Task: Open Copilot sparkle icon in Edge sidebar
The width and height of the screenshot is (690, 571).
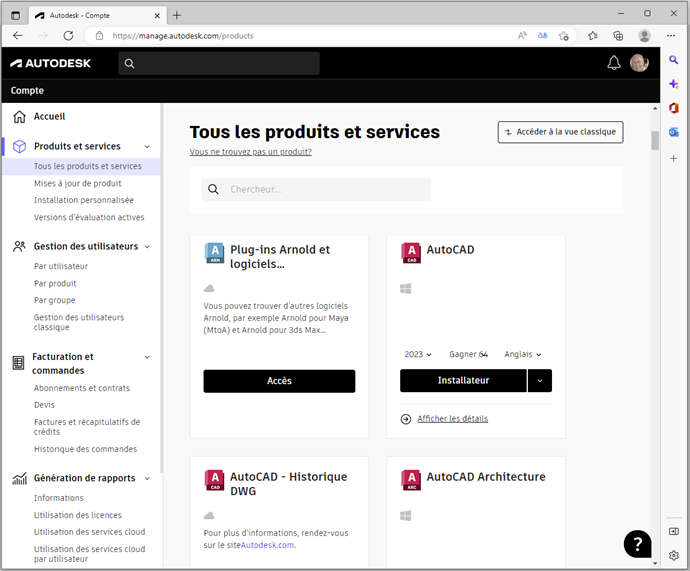Action: pos(673,84)
